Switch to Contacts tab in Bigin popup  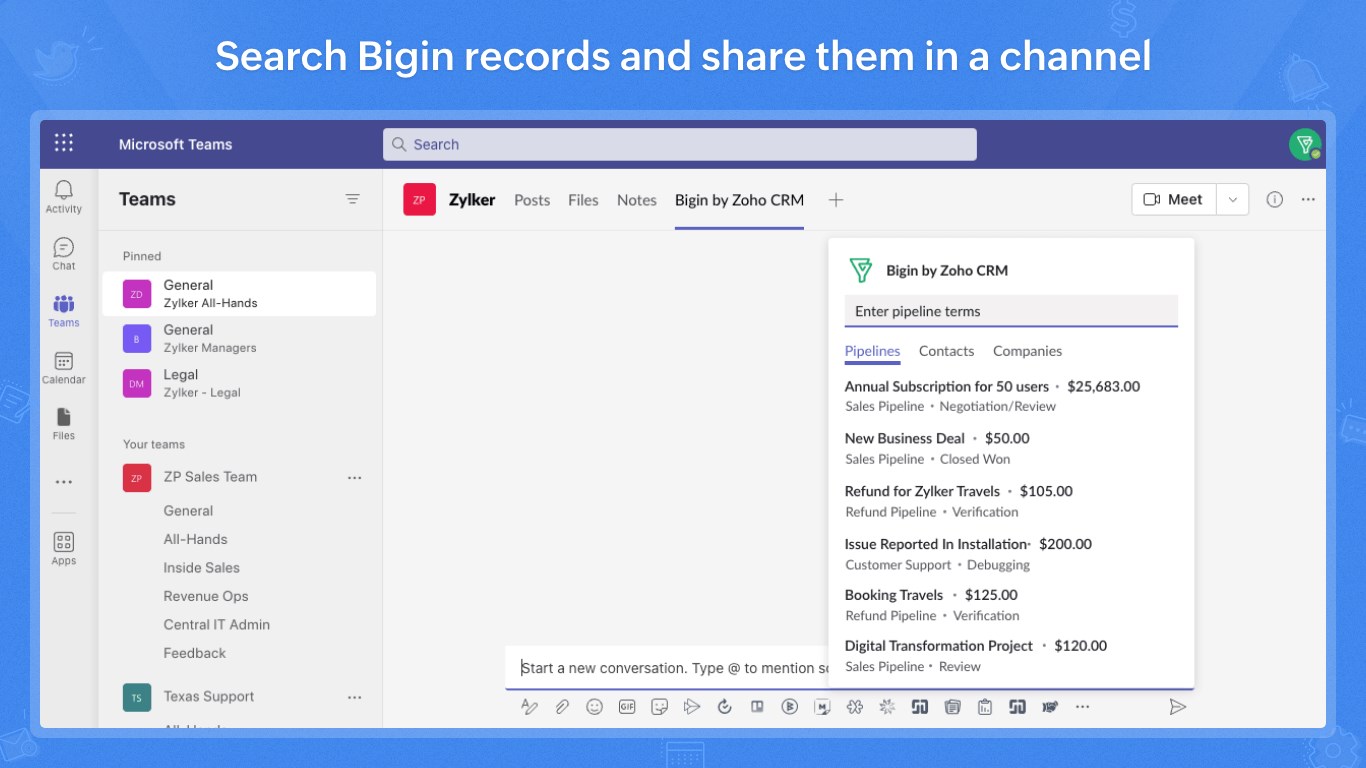click(x=946, y=351)
